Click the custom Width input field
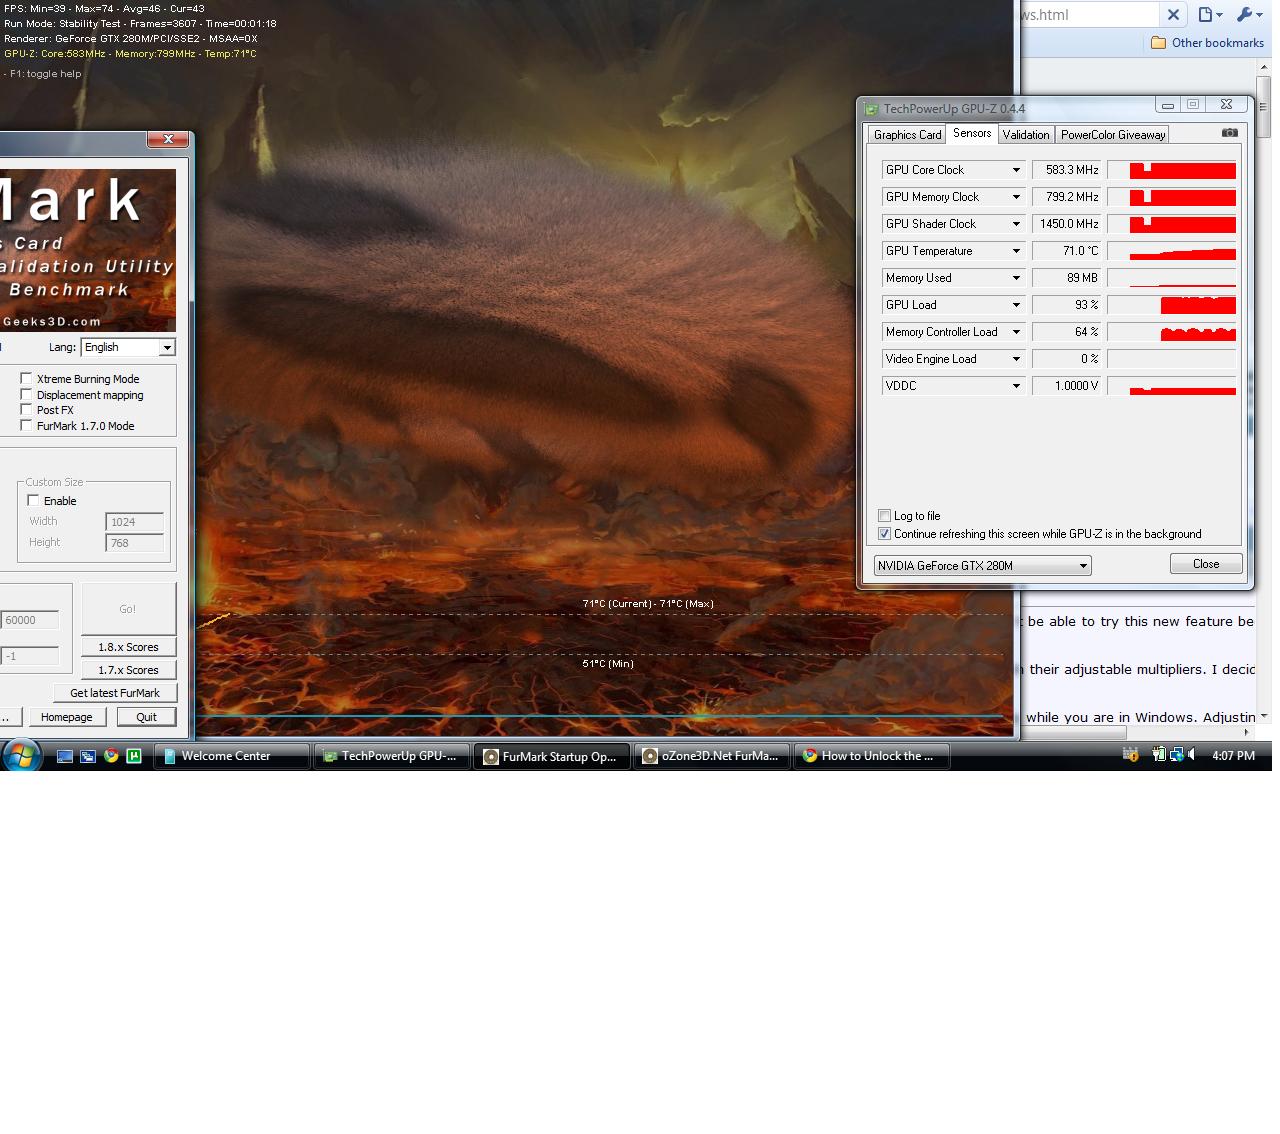This screenshot has height=1134, width=1280. (134, 521)
